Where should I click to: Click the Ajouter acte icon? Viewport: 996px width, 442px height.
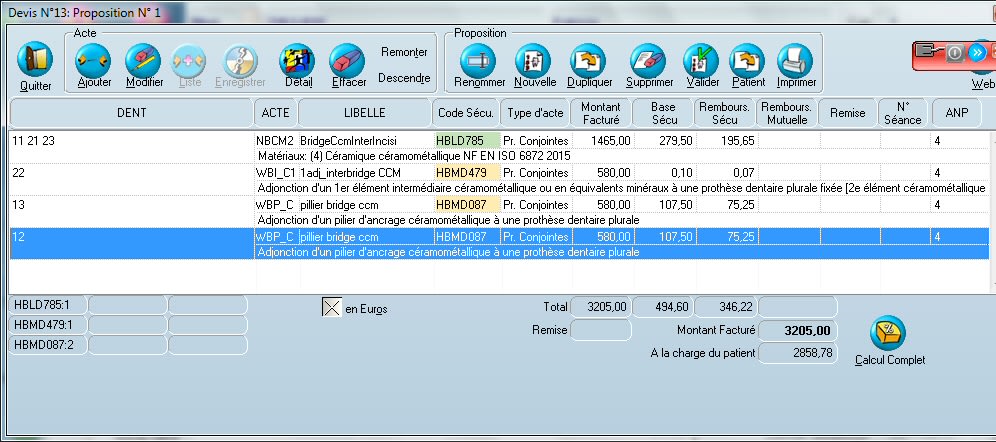(94, 61)
